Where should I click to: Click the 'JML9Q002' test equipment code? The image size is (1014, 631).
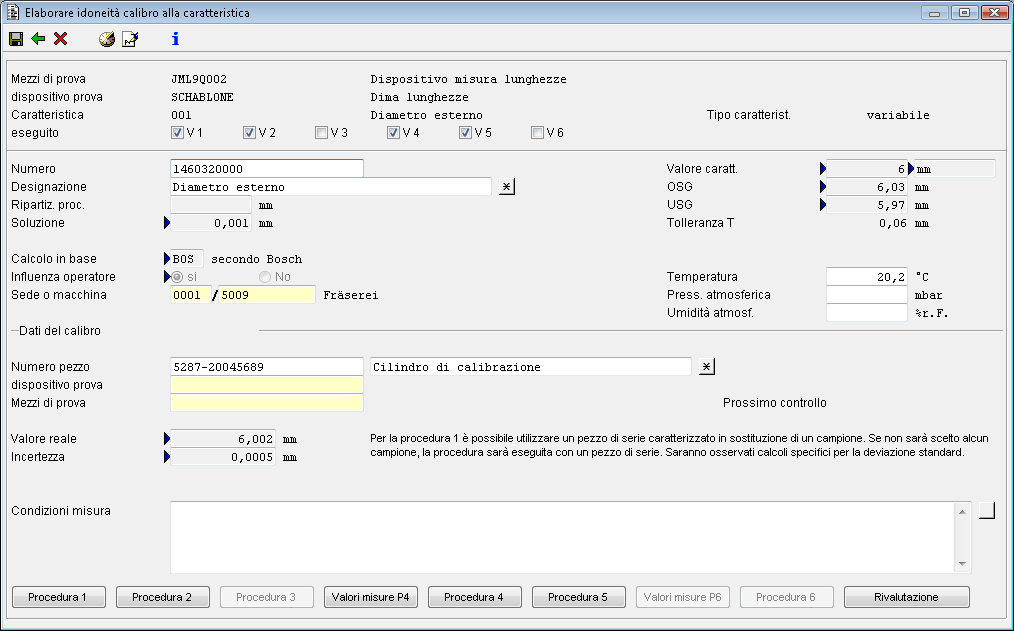point(199,79)
